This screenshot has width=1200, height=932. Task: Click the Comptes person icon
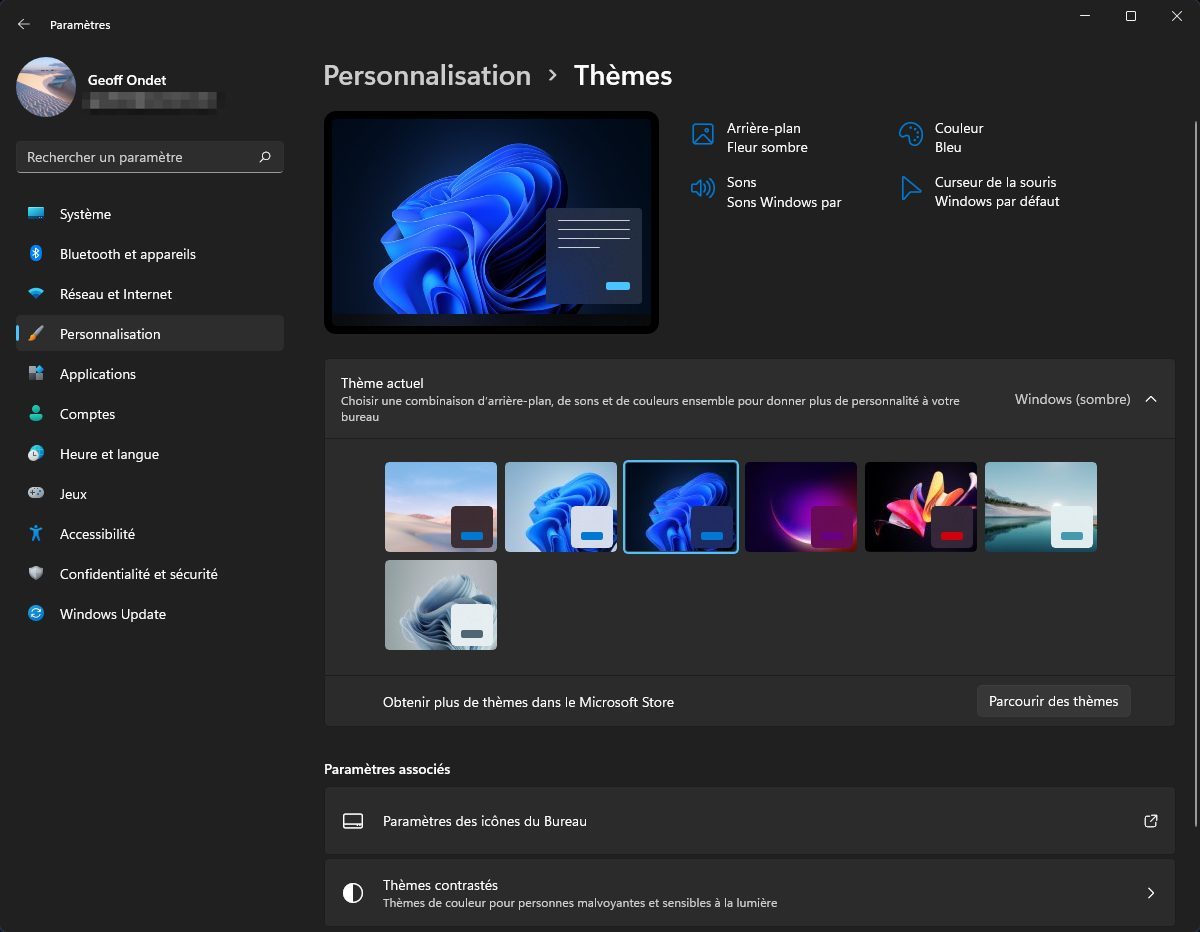pos(36,414)
